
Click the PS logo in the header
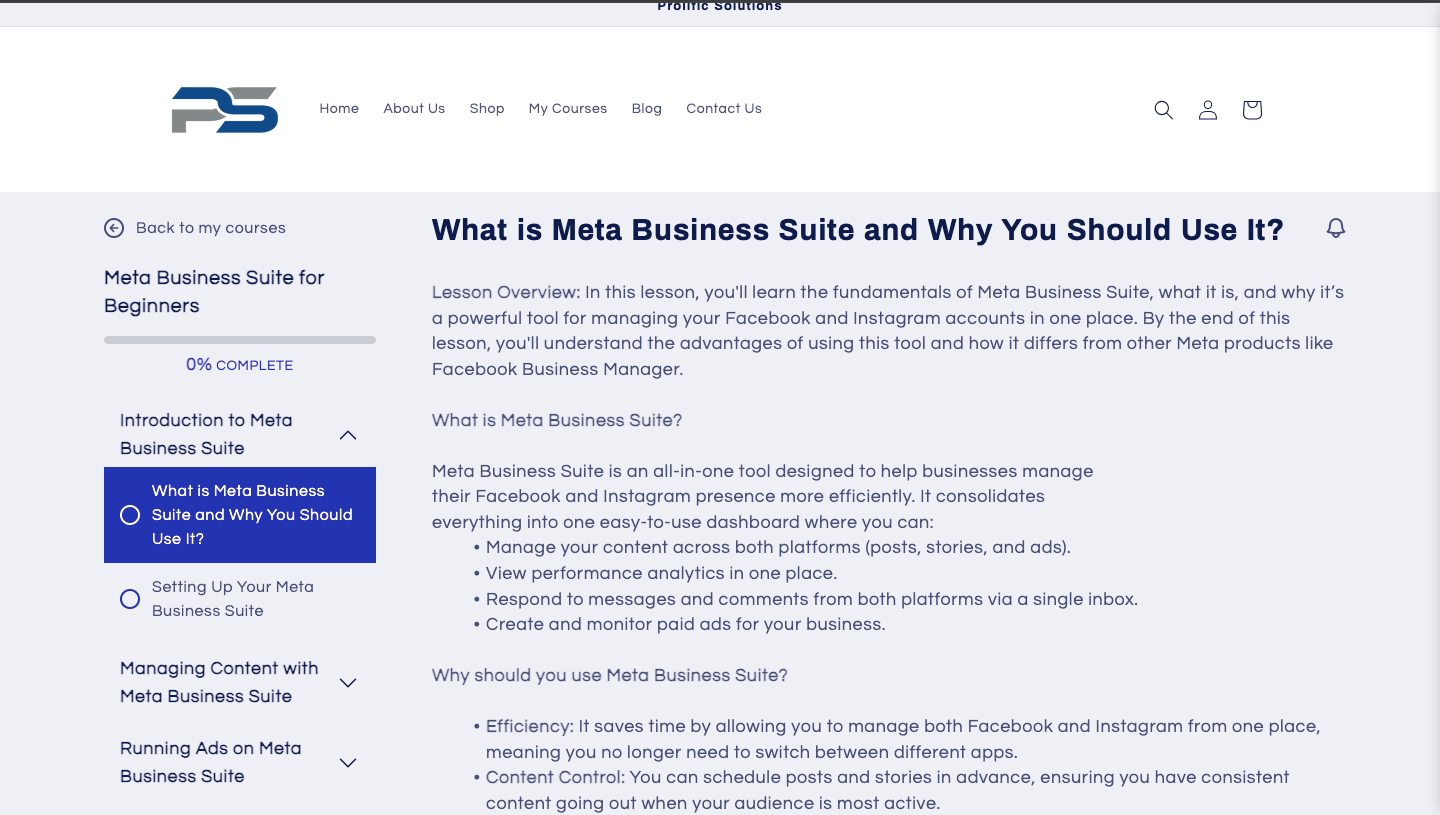pyautogui.click(x=225, y=109)
